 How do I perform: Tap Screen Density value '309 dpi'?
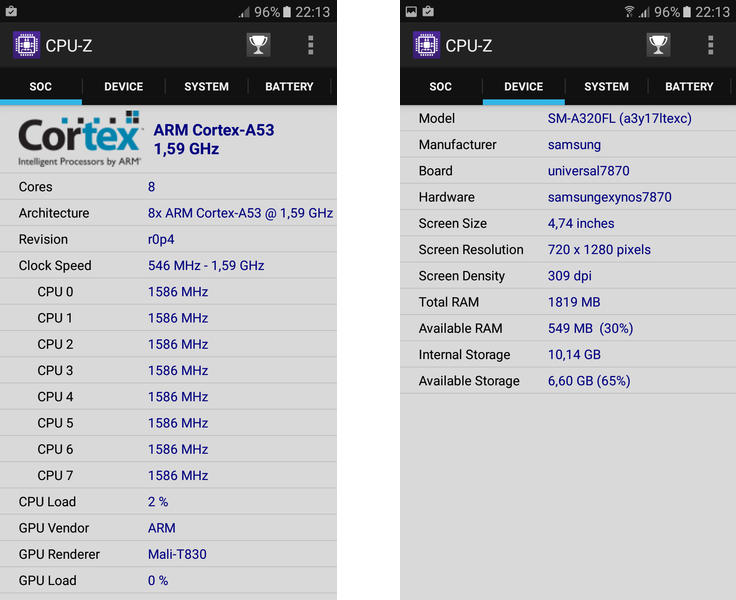tap(569, 276)
